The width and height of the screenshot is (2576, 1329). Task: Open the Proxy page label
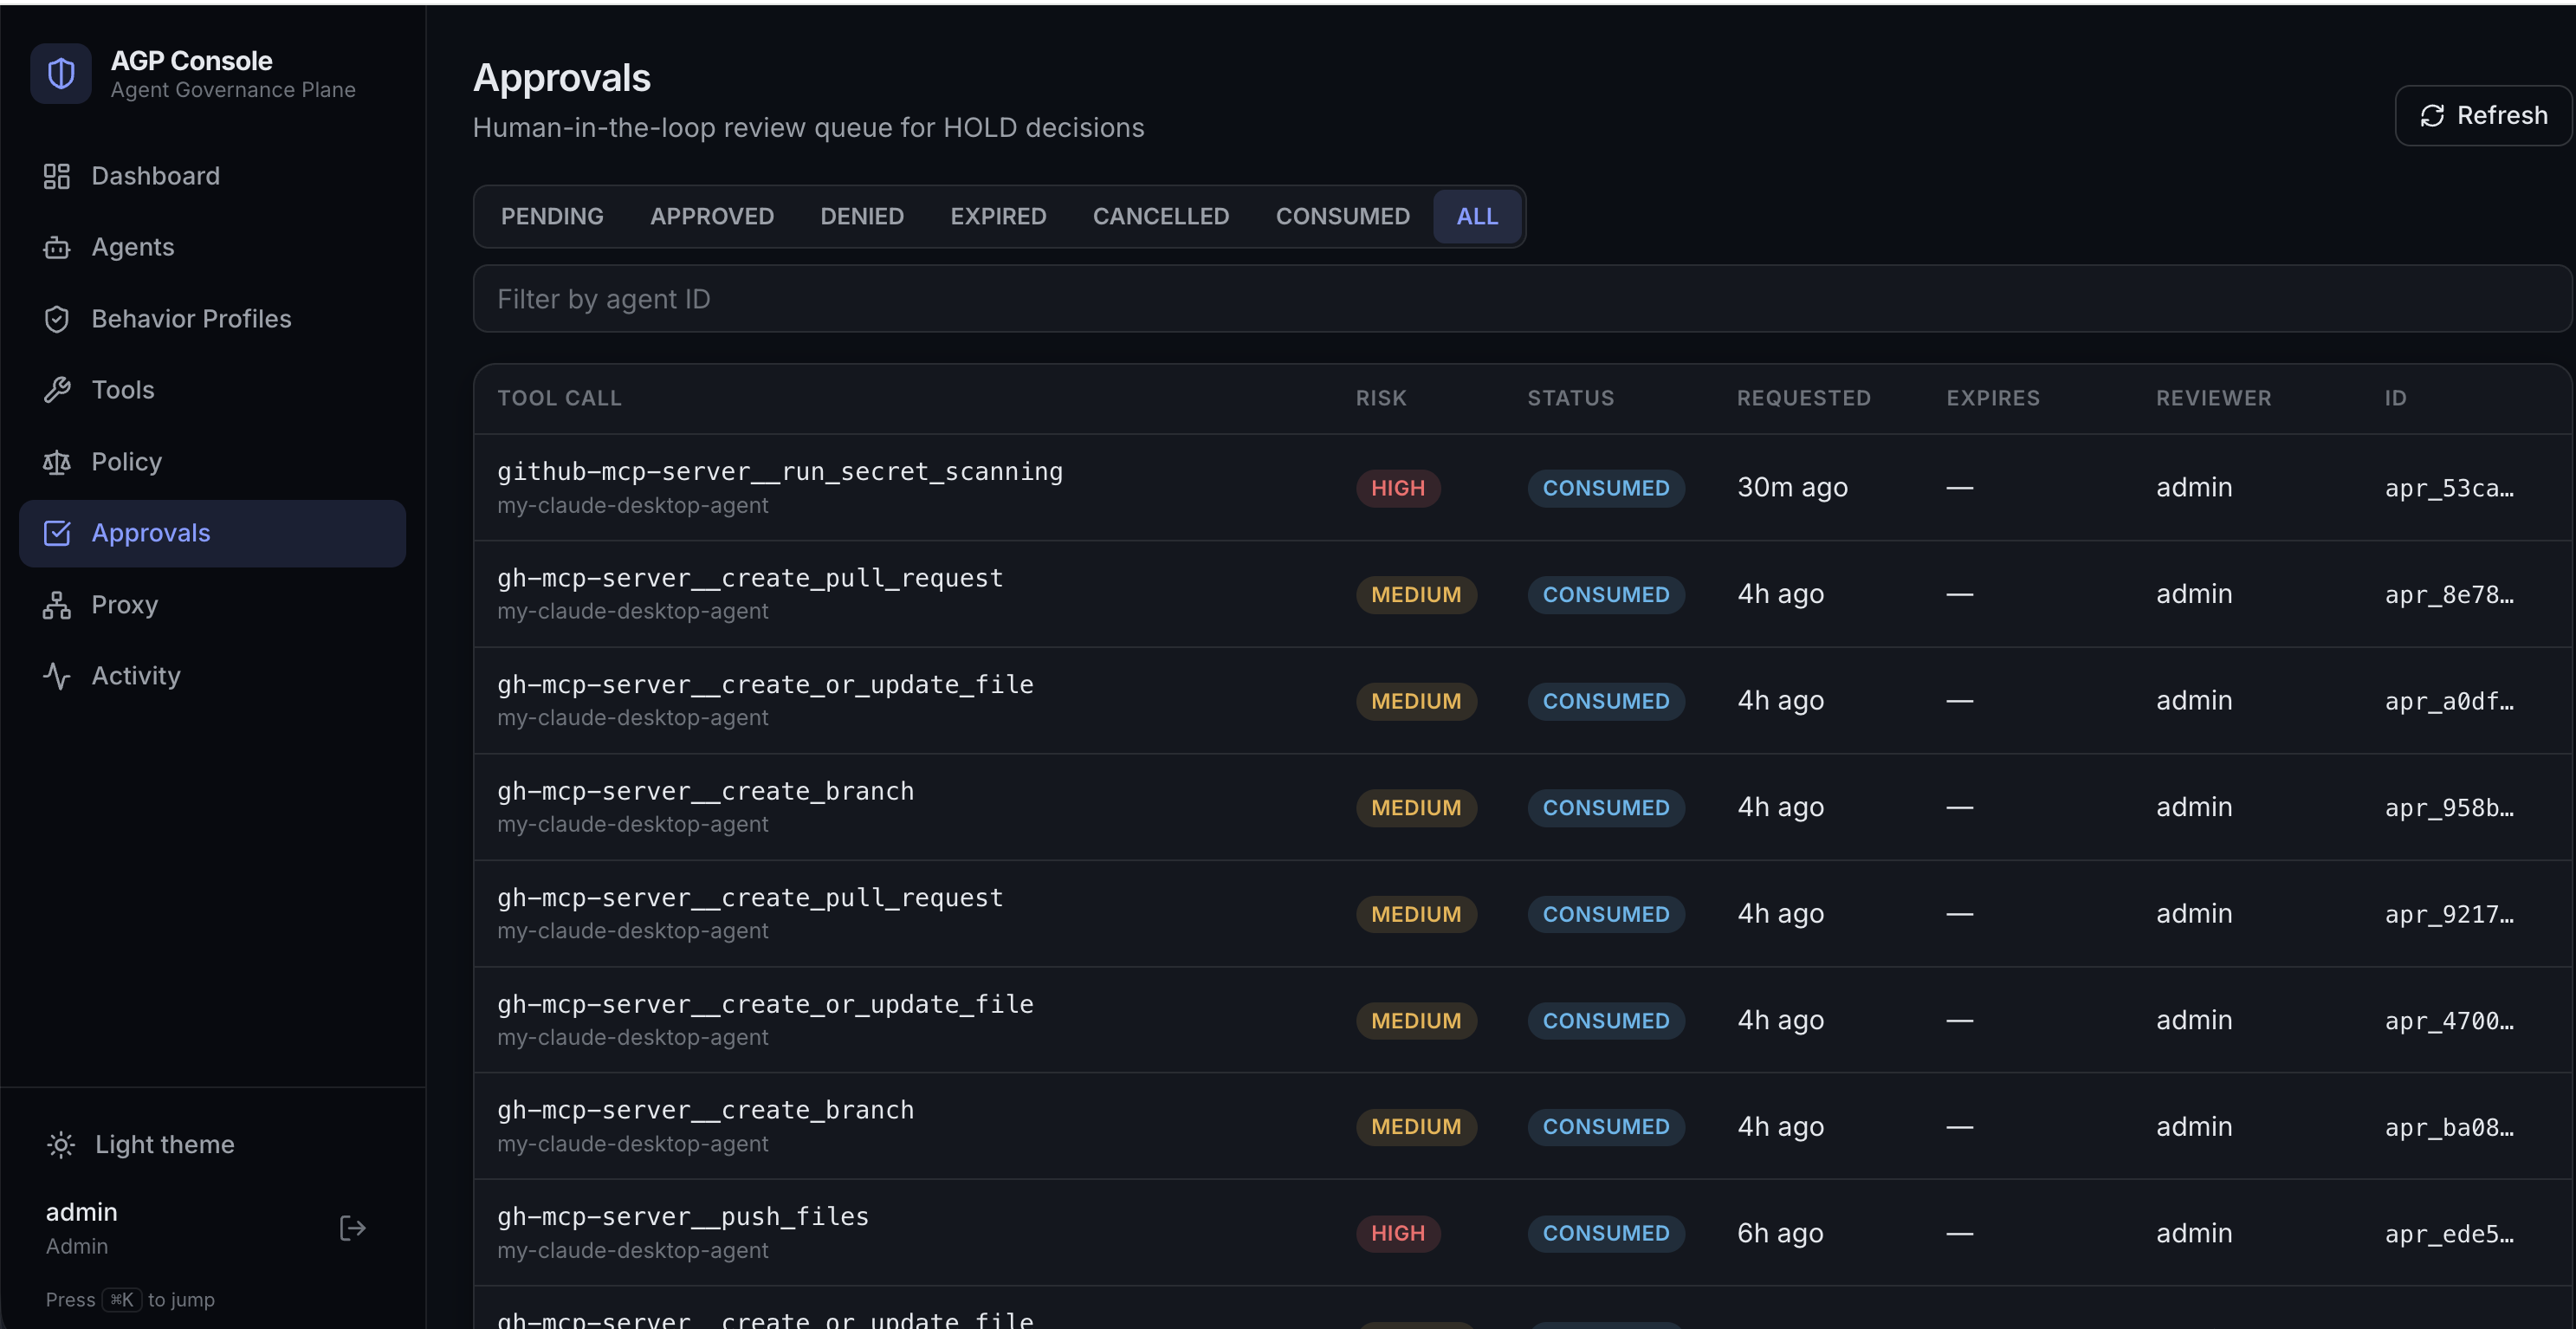pos(125,605)
